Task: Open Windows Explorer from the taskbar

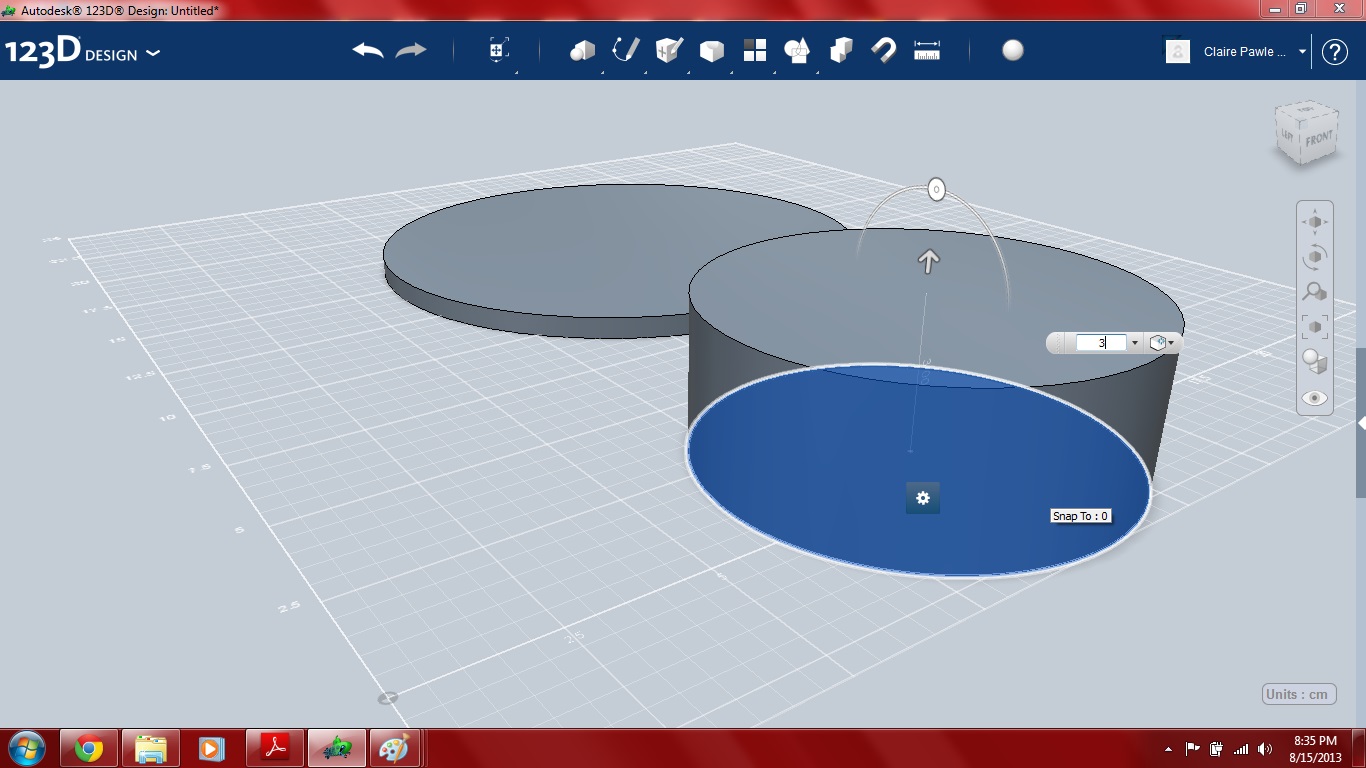Action: (x=151, y=748)
